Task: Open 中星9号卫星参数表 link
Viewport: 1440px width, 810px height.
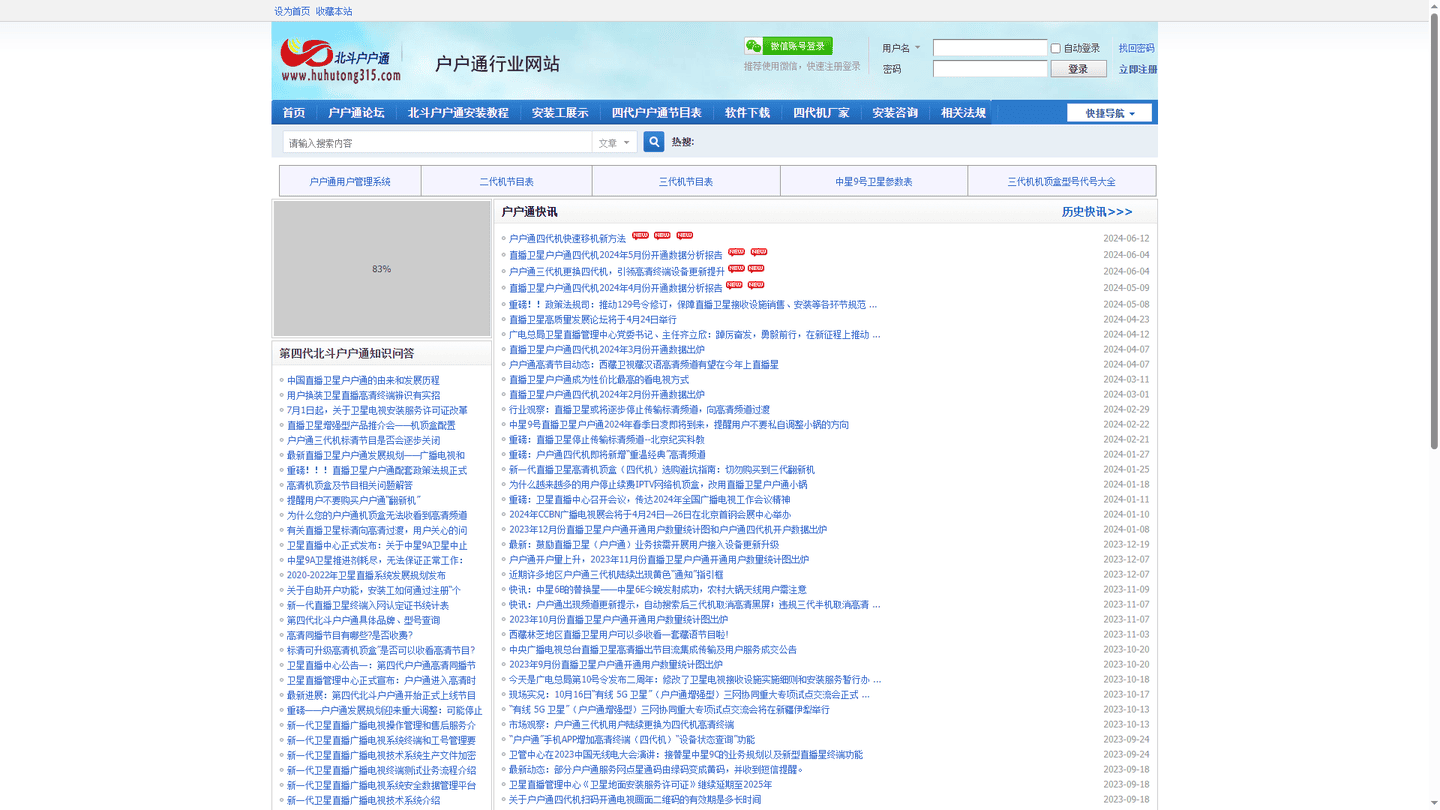Action: point(874,181)
